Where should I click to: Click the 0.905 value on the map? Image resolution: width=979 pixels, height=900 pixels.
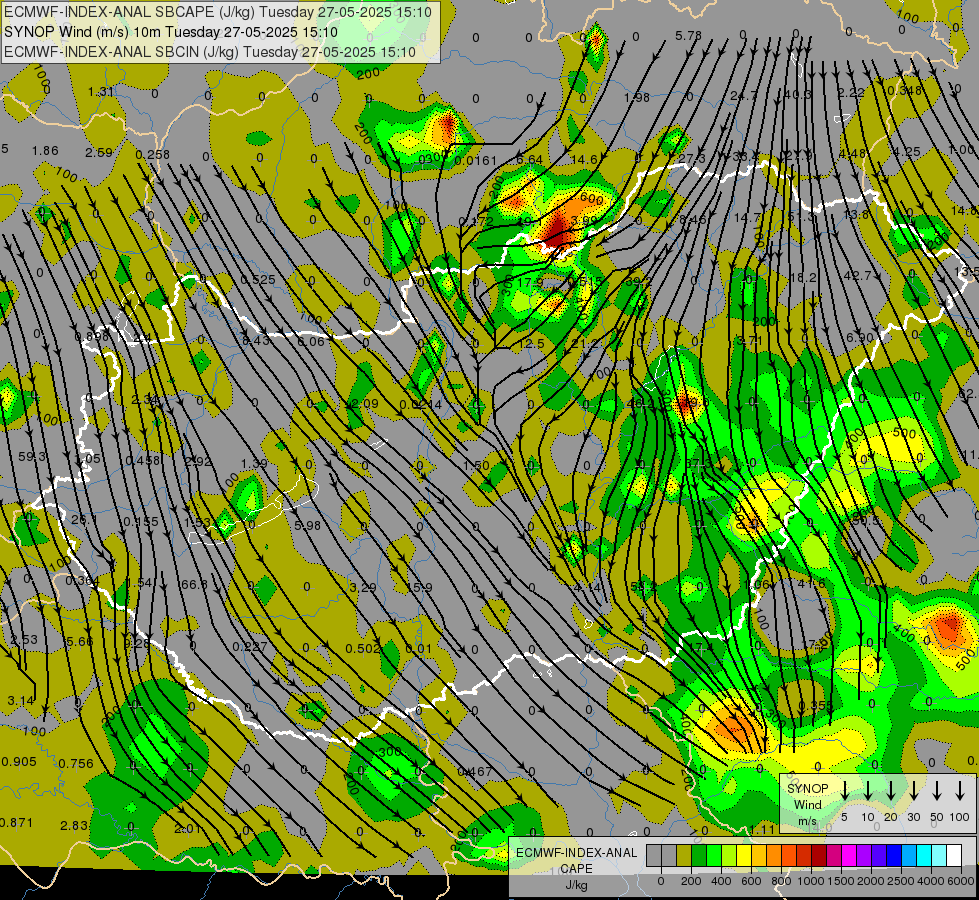[x=19, y=761]
